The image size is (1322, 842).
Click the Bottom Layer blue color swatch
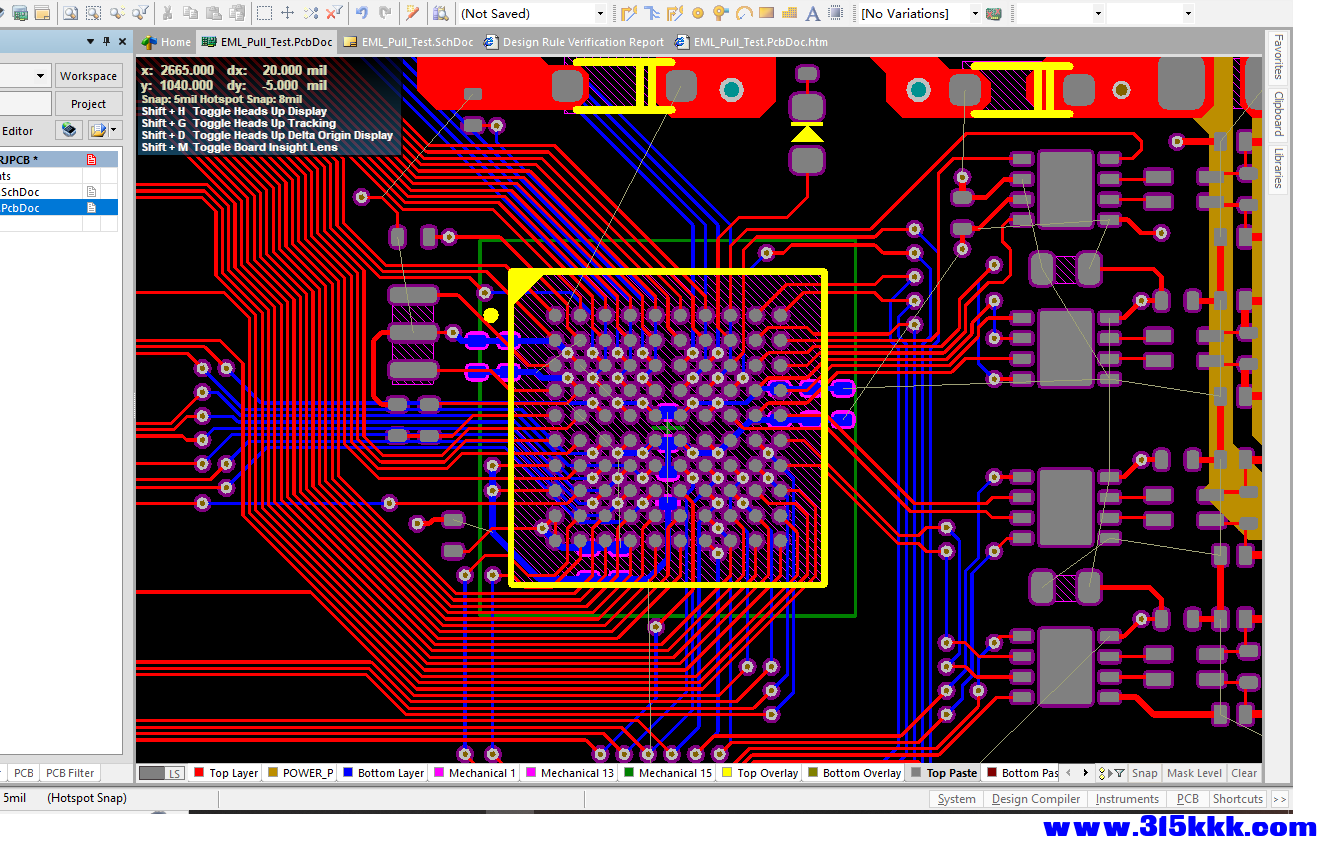click(348, 773)
